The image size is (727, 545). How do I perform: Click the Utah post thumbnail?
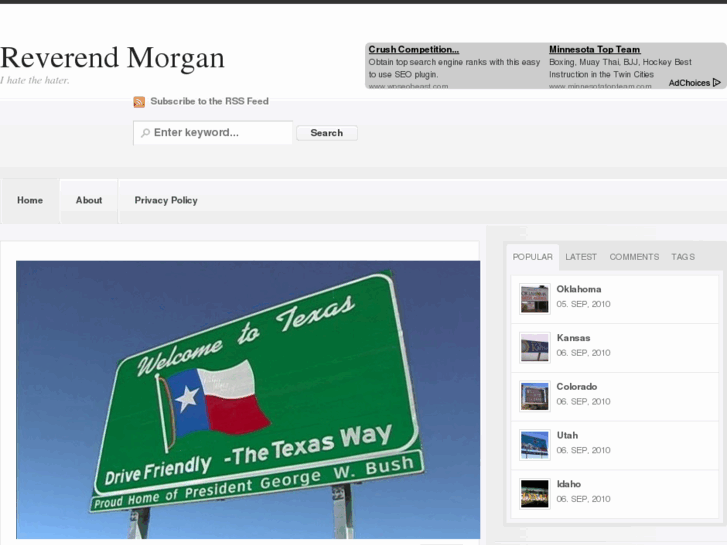pyautogui.click(x=535, y=445)
